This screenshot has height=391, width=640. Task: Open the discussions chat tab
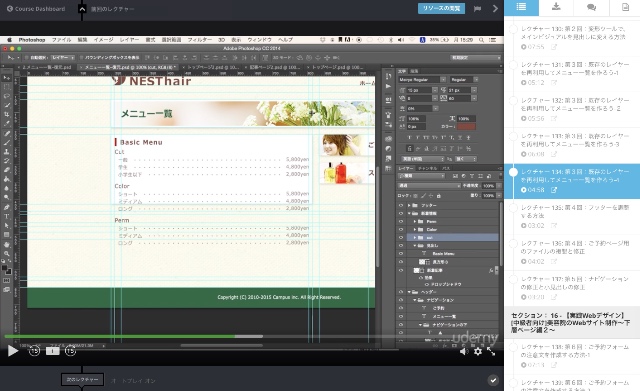[x=591, y=7]
